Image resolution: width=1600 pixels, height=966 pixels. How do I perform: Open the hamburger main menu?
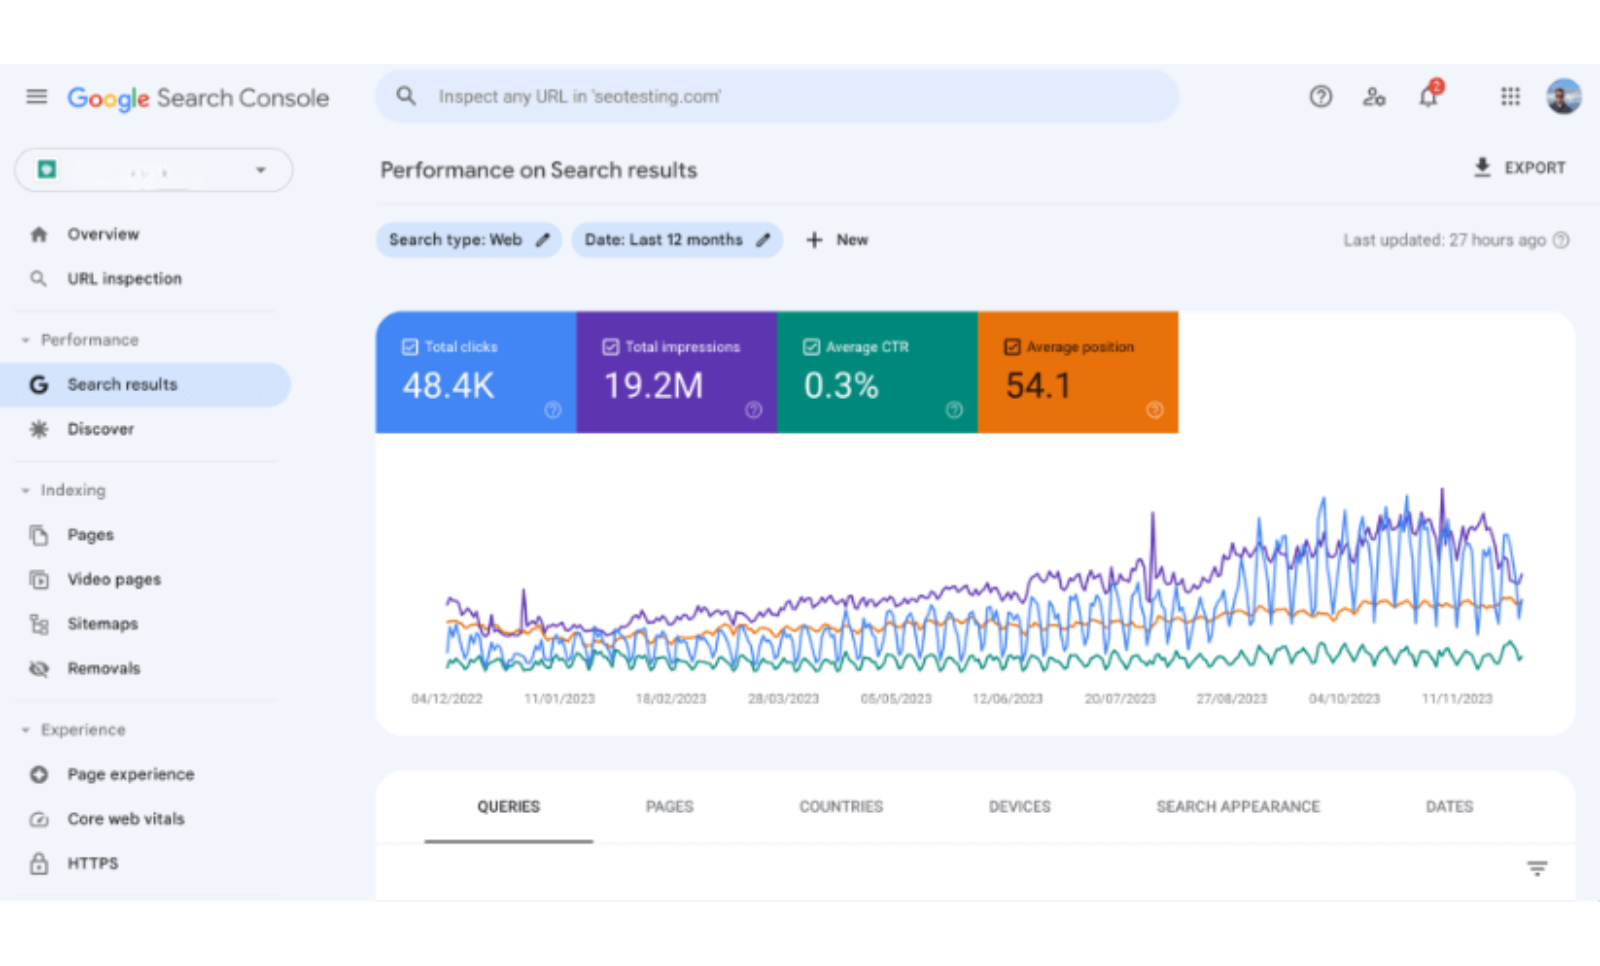click(37, 97)
